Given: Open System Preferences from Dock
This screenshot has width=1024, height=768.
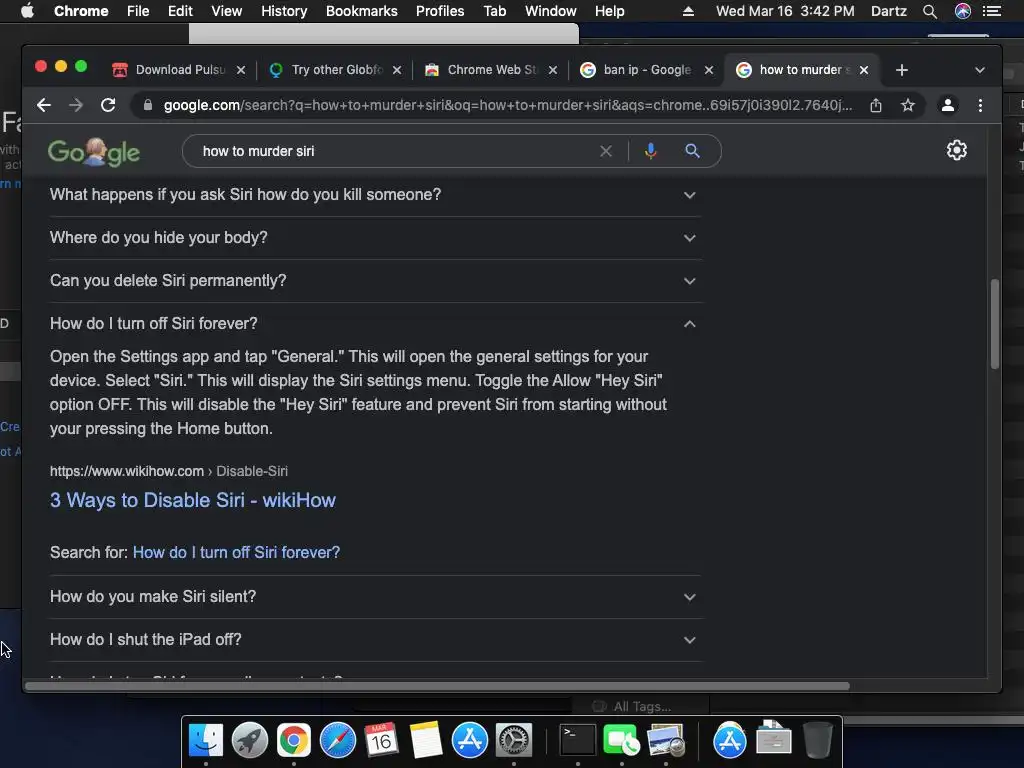Looking at the screenshot, I should click(514, 741).
